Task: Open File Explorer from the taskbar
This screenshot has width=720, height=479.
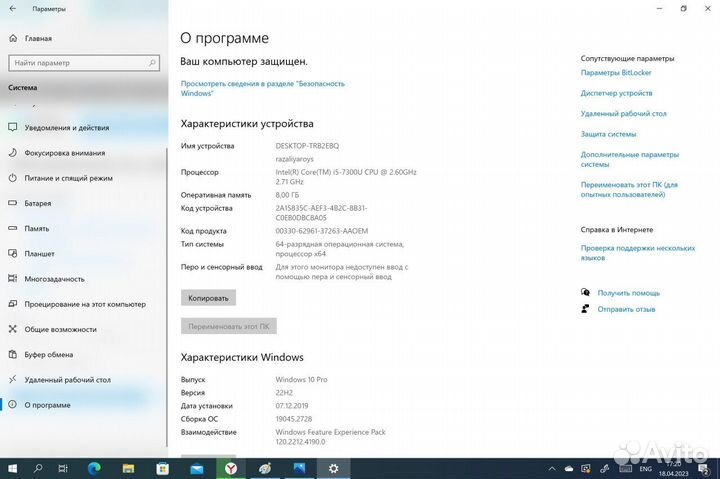Action: [129, 468]
